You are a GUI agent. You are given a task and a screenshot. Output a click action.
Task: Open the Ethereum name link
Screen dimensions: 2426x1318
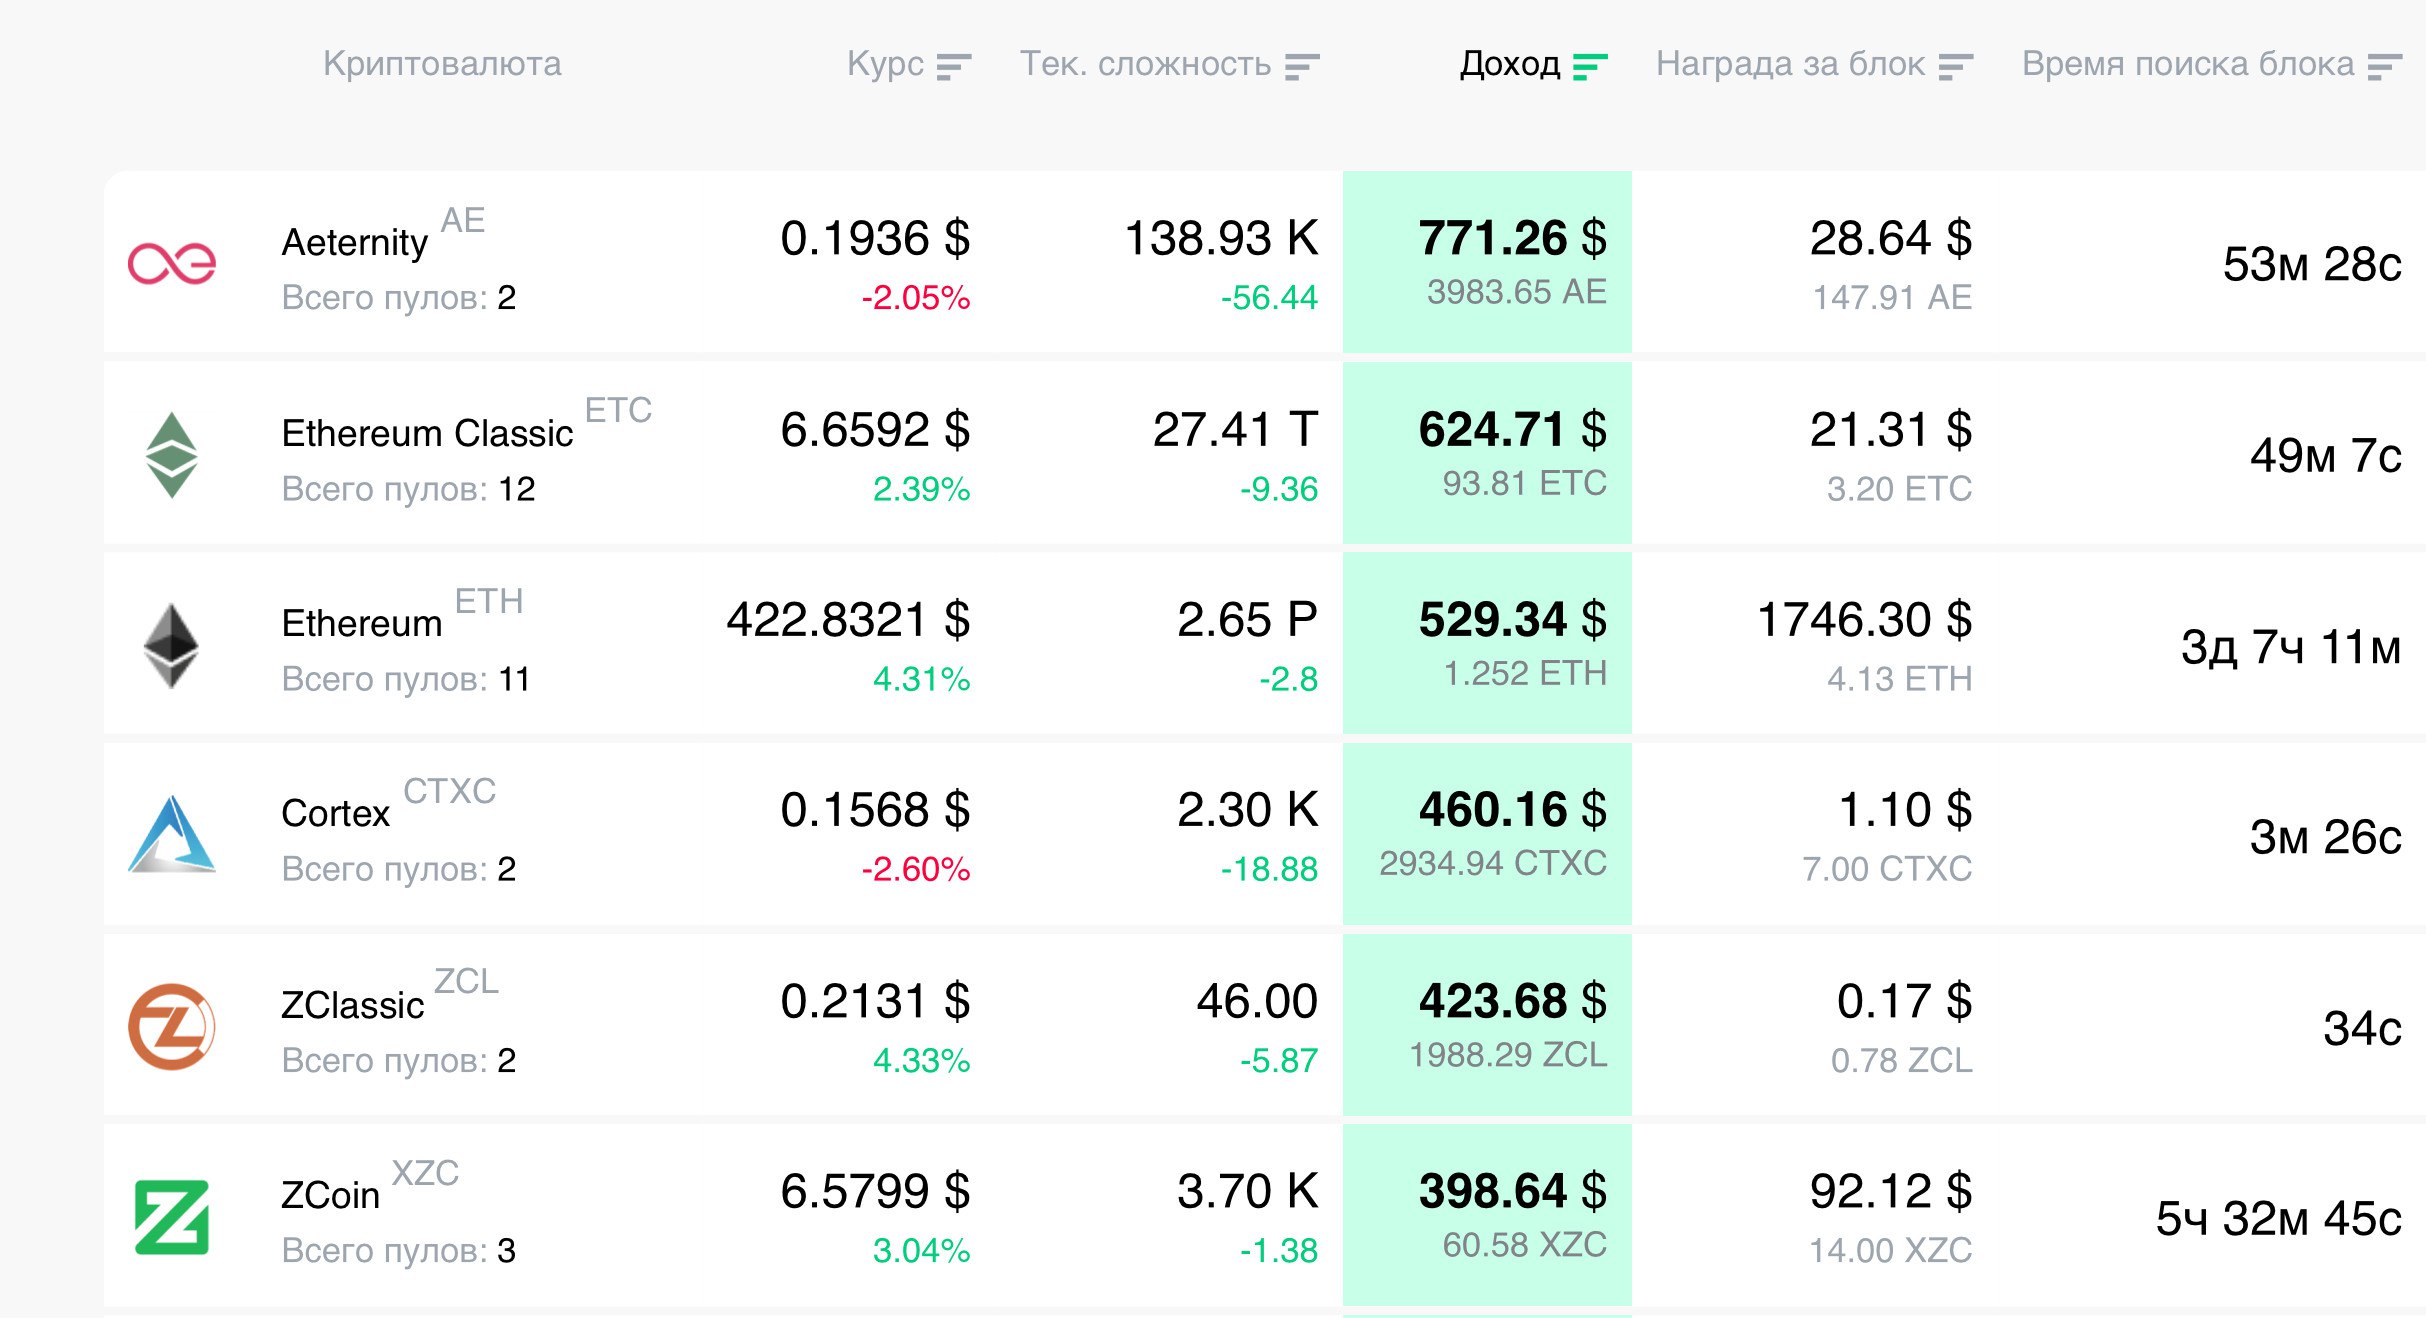pyautogui.click(x=362, y=623)
